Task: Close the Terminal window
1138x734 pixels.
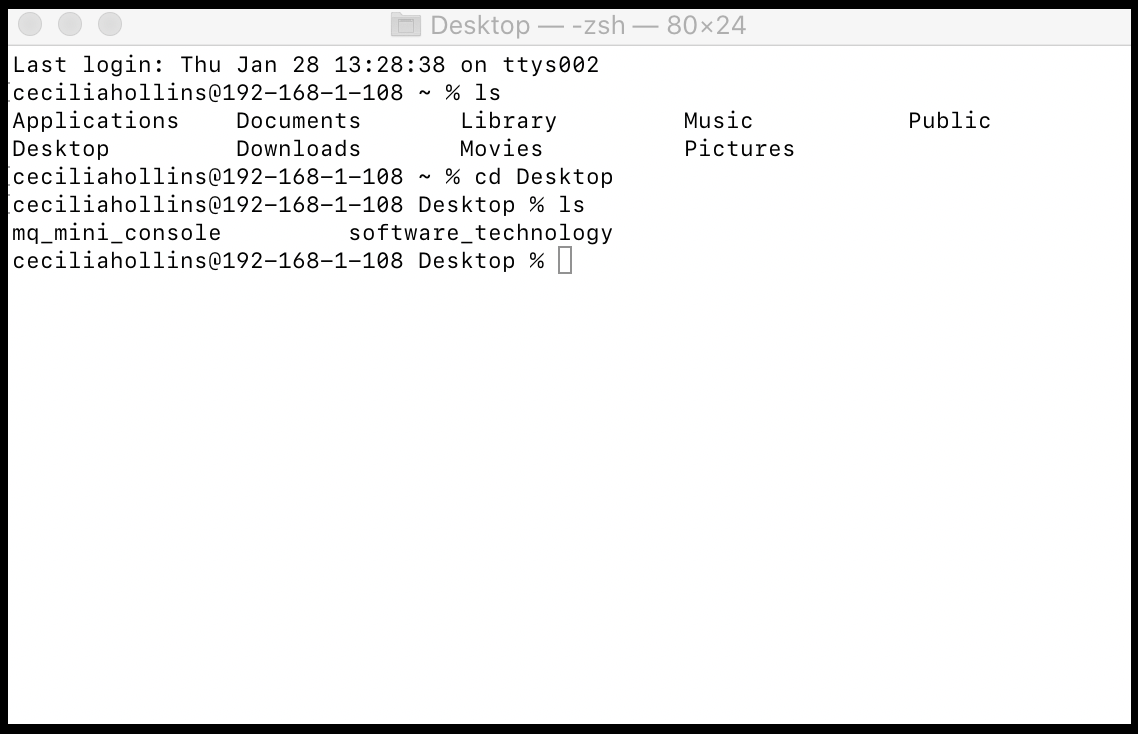Action: tap(31, 24)
